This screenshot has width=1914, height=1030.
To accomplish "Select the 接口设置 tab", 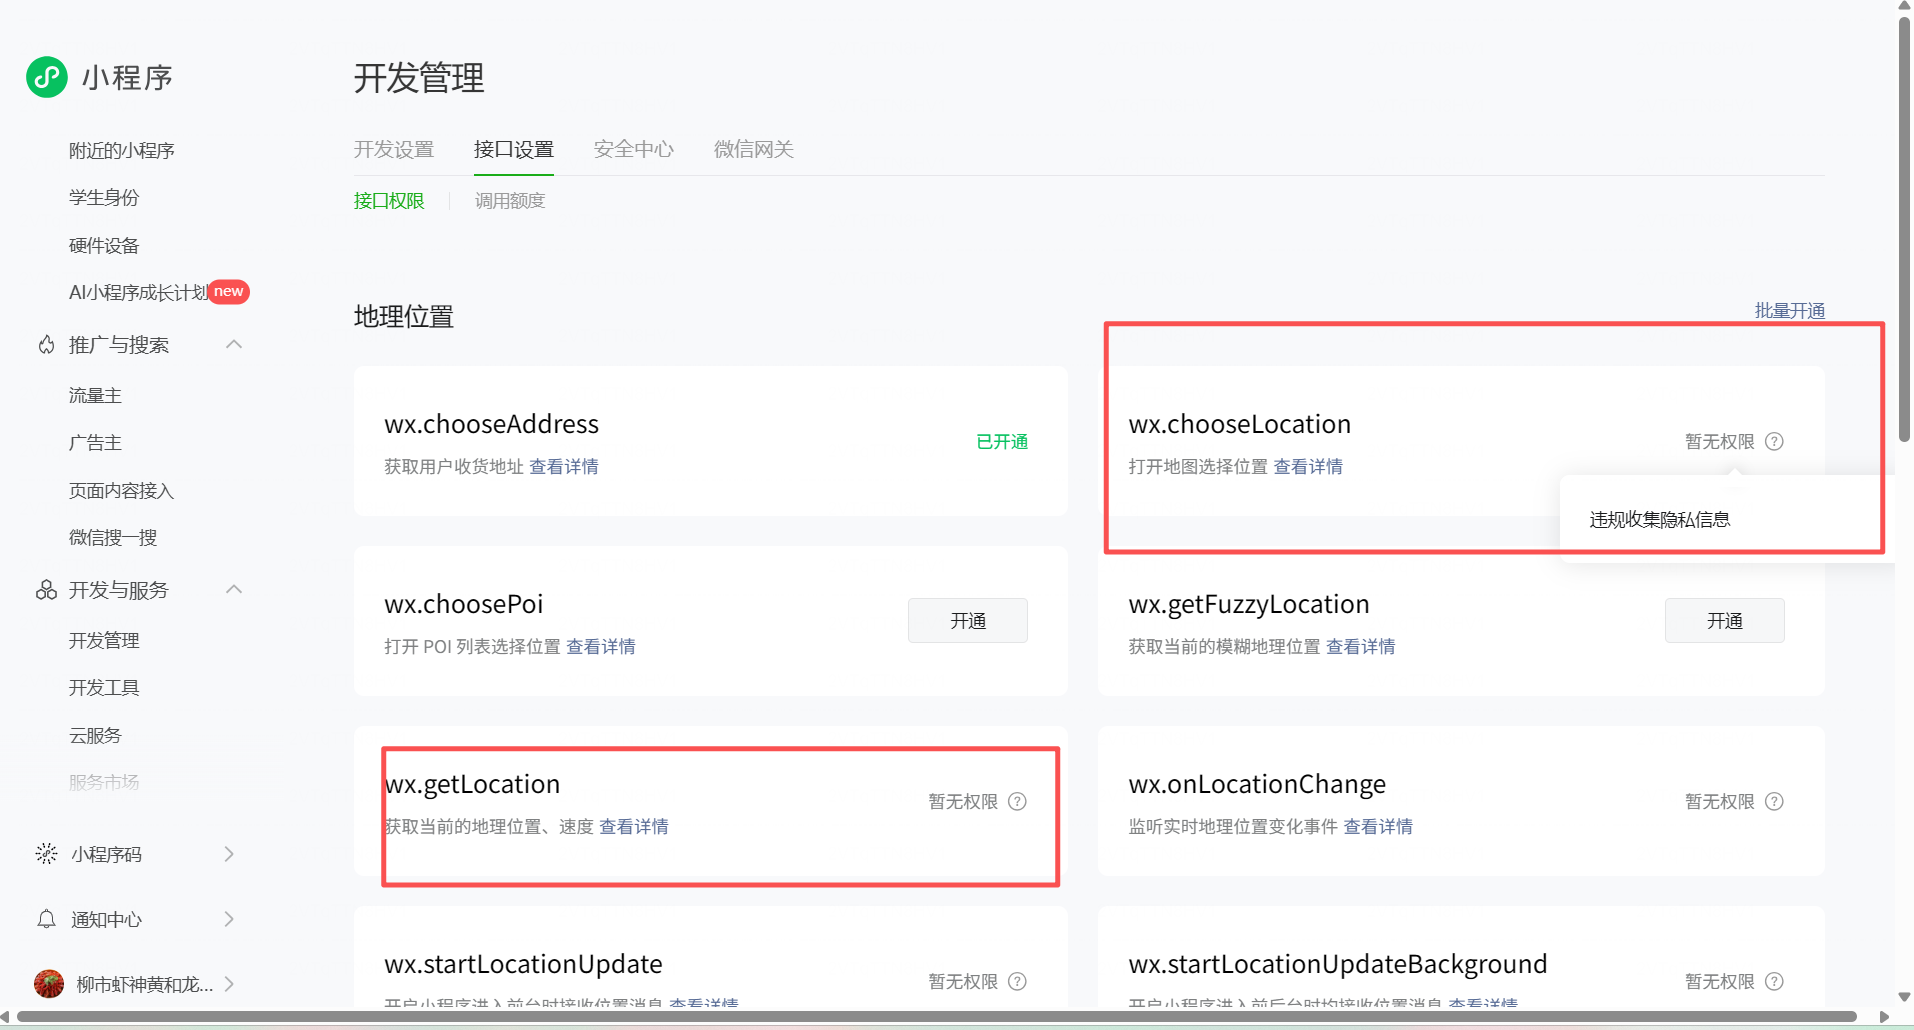I will point(514,149).
